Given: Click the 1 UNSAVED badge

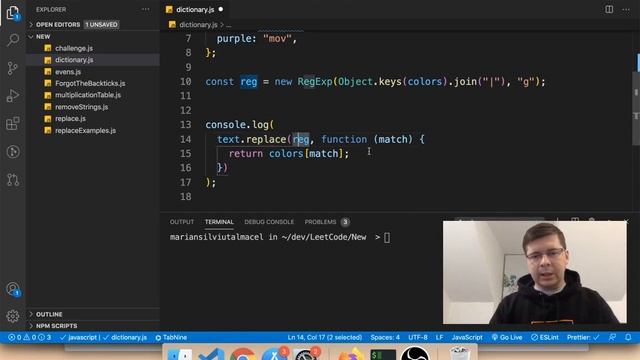Looking at the screenshot, I should 101,24.
